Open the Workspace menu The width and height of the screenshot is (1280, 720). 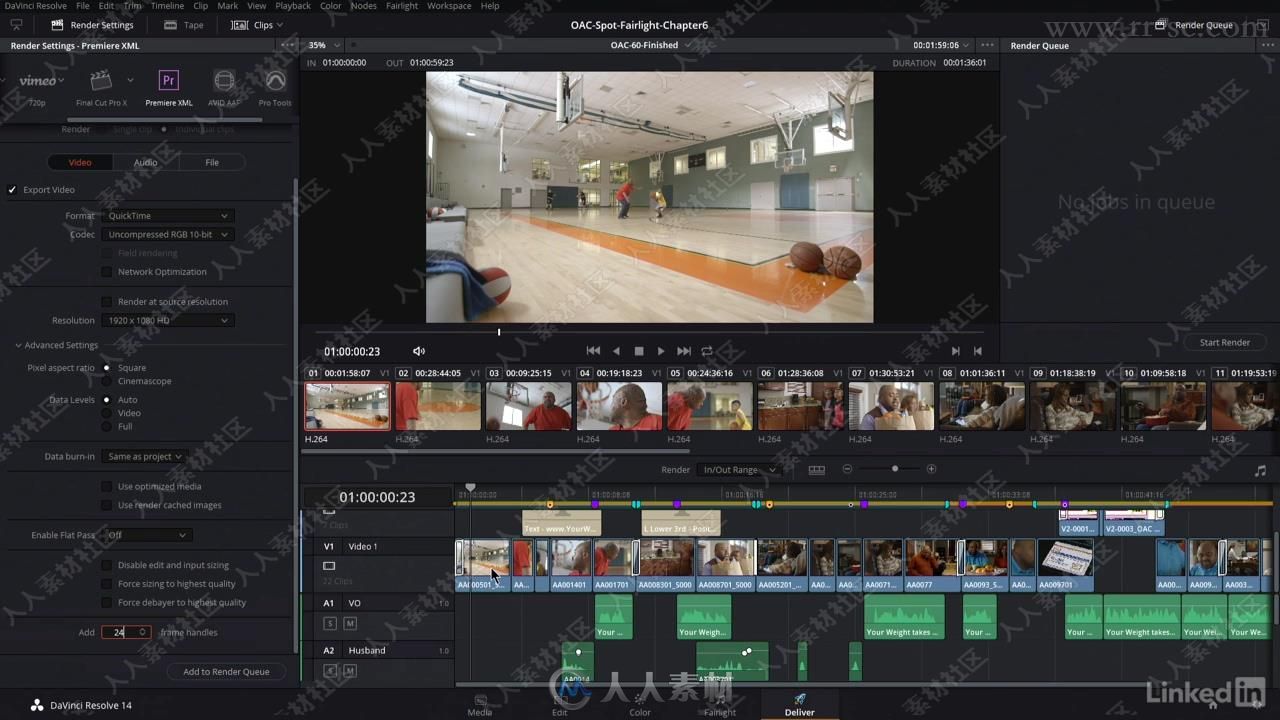[449, 6]
